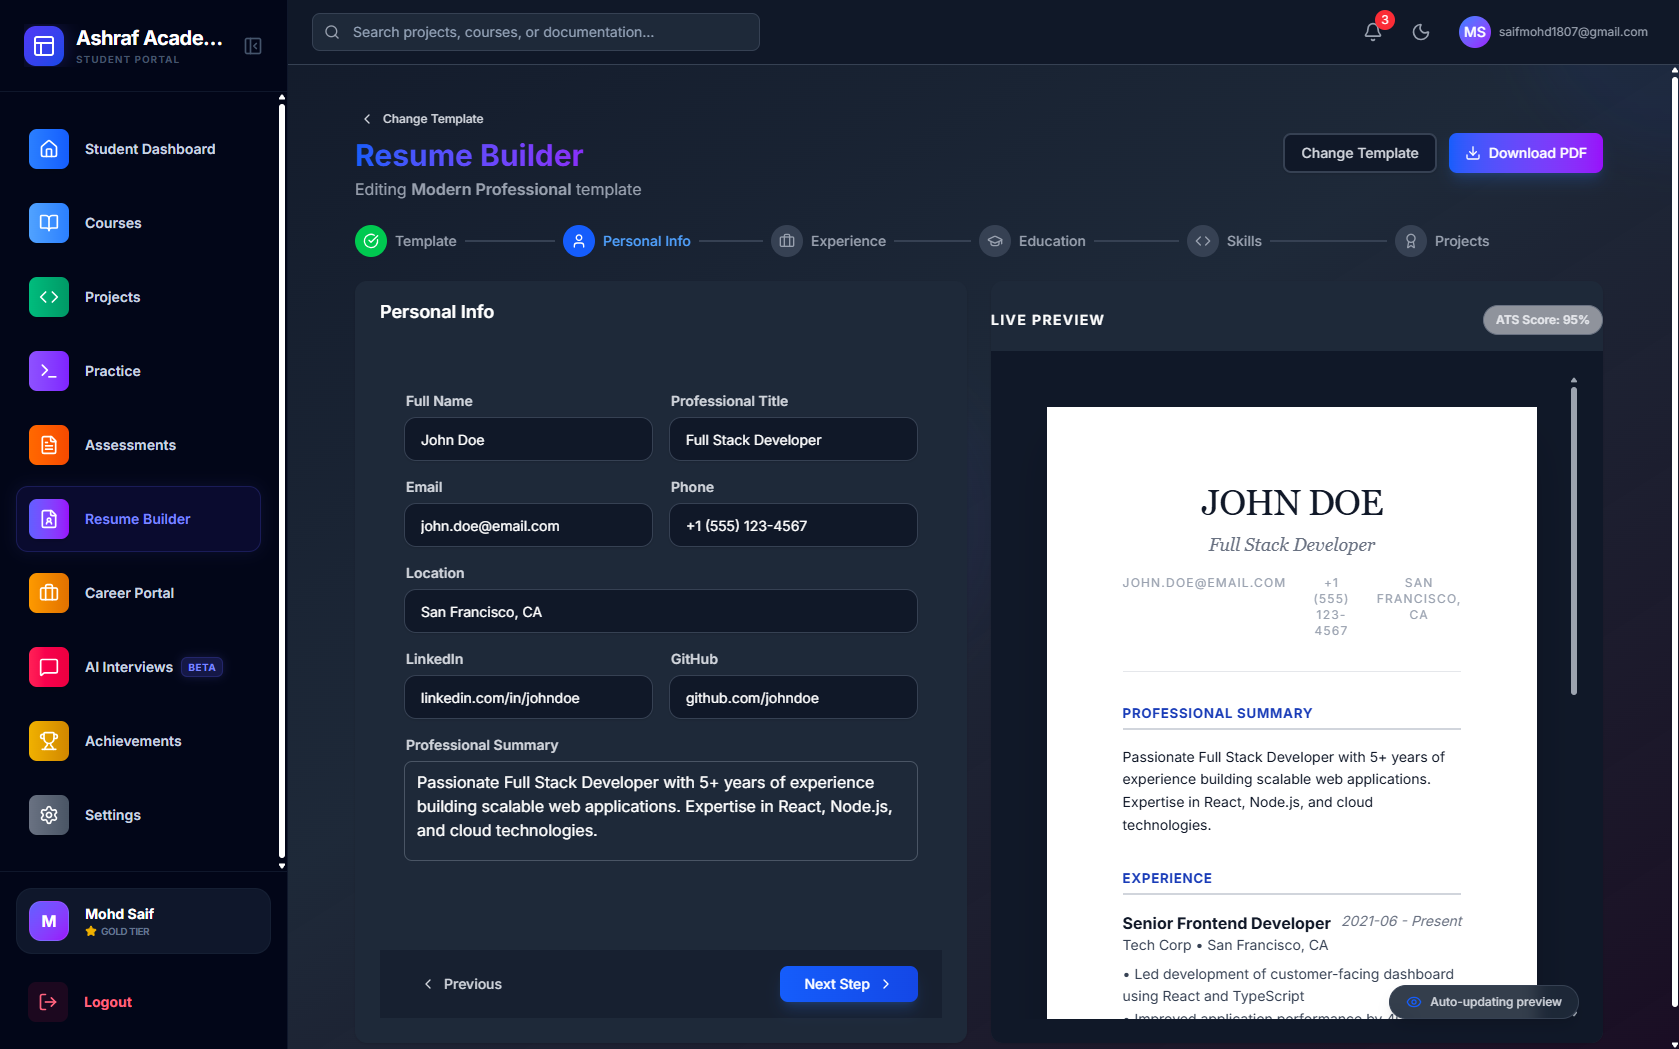Image resolution: width=1679 pixels, height=1049 pixels.
Task: Click the live preview scrollbar
Action: point(1574,540)
